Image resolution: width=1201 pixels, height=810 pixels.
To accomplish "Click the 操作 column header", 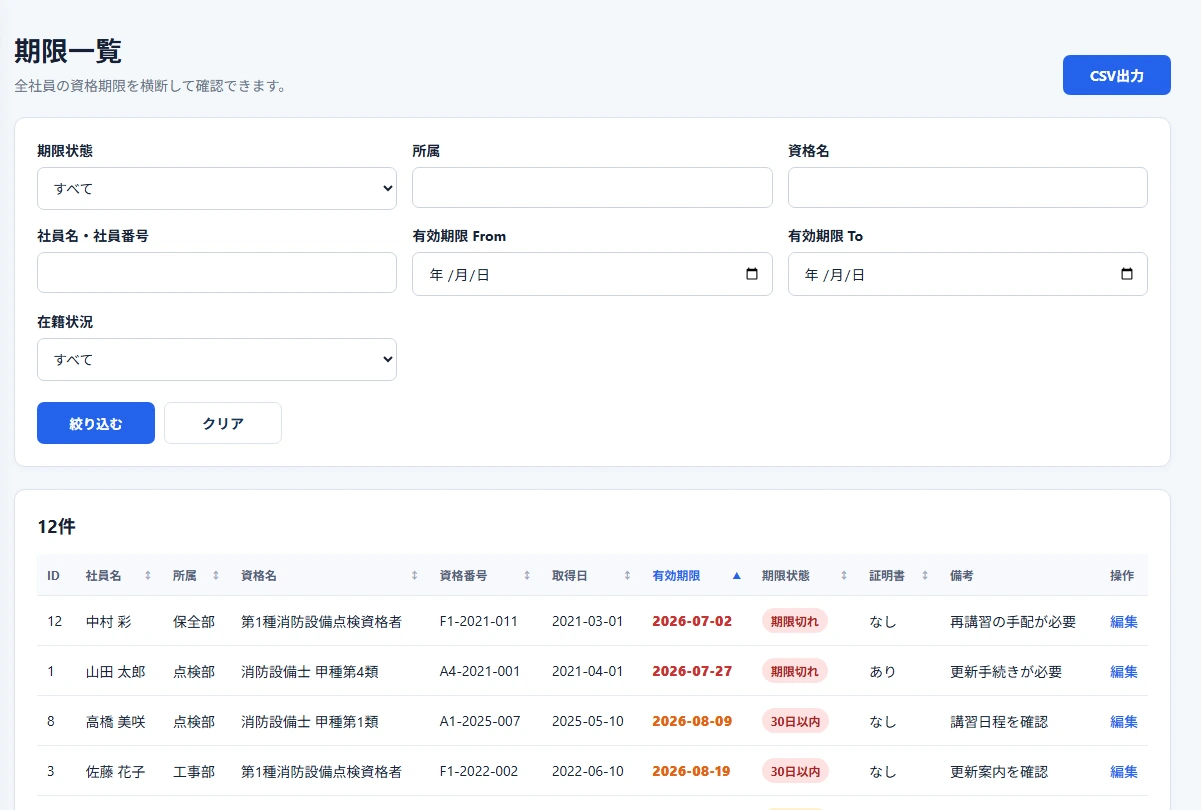I will point(1122,576).
